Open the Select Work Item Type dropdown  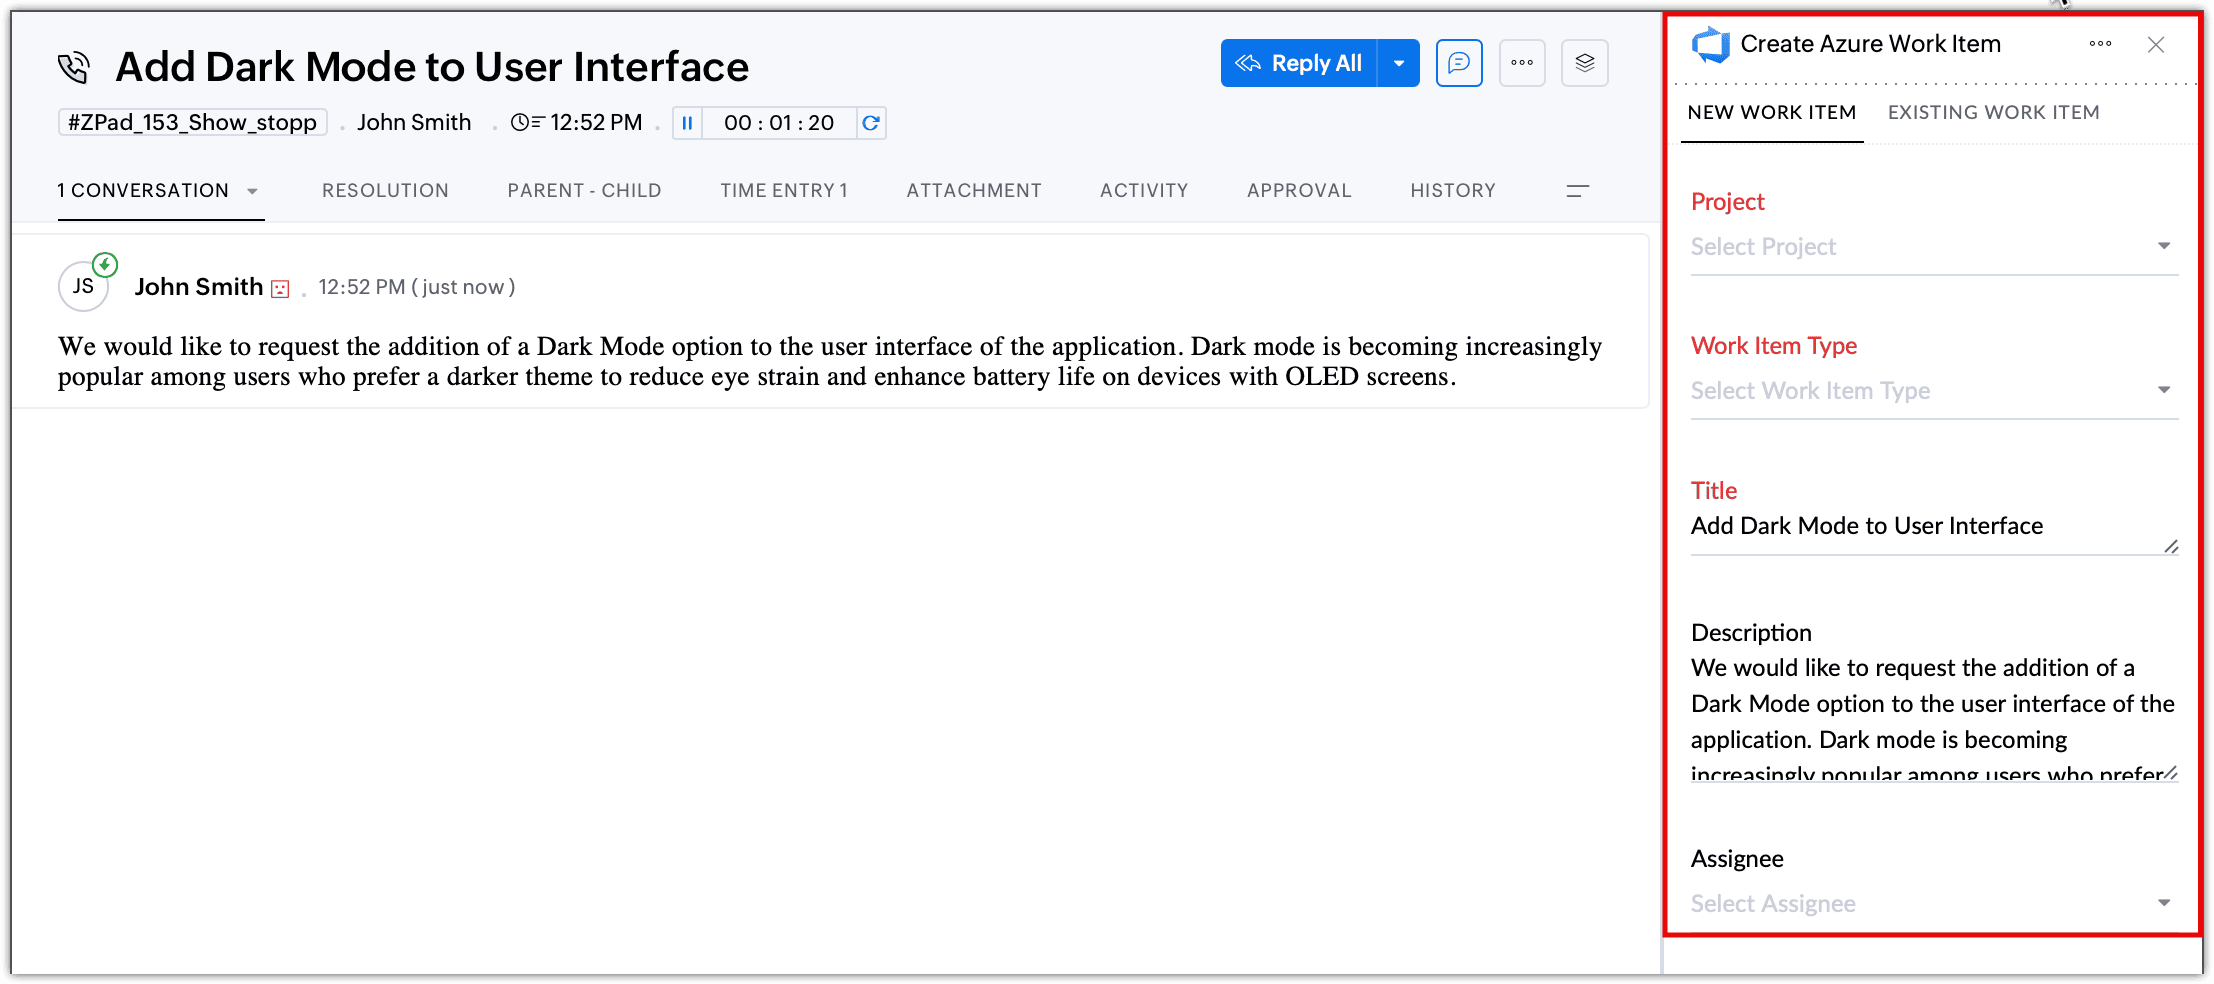pos(1934,391)
